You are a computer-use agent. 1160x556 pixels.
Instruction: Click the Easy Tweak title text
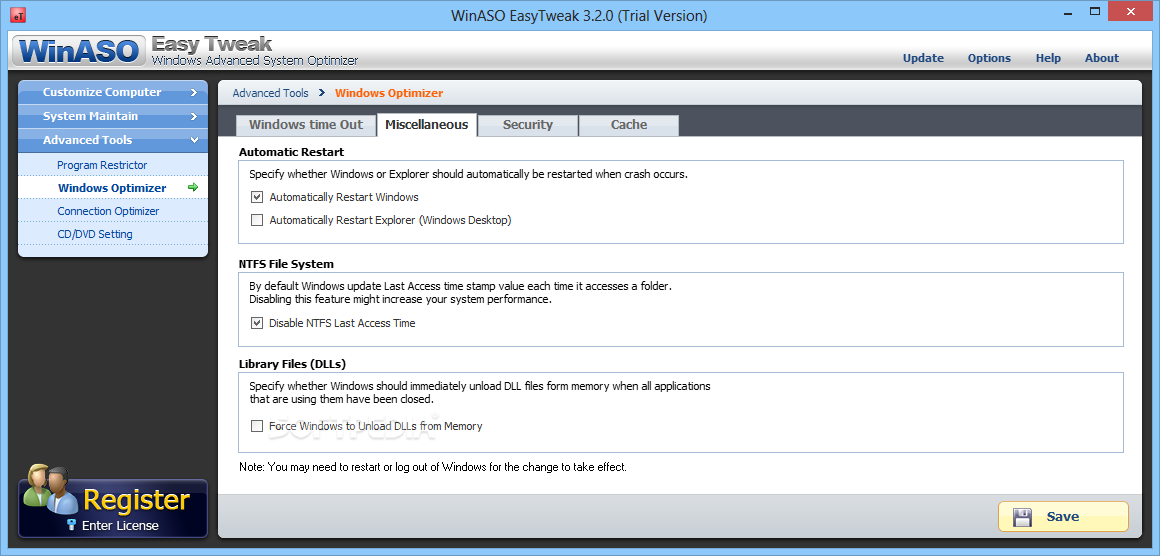(212, 43)
